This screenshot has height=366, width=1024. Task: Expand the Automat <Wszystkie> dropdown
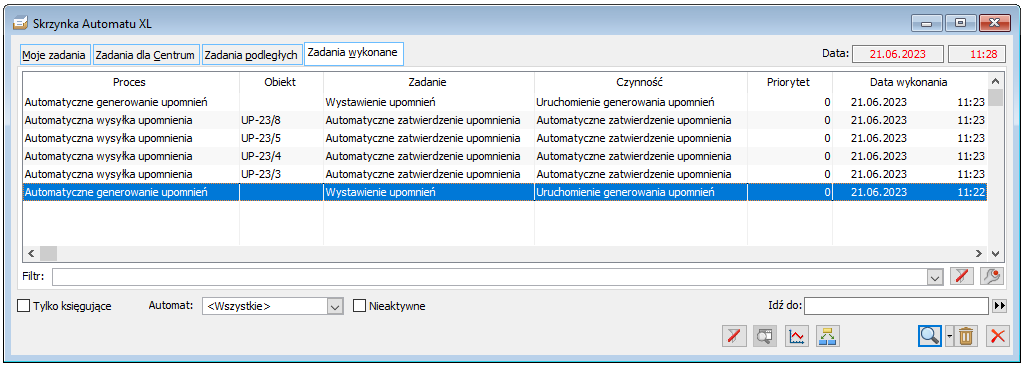coord(335,306)
